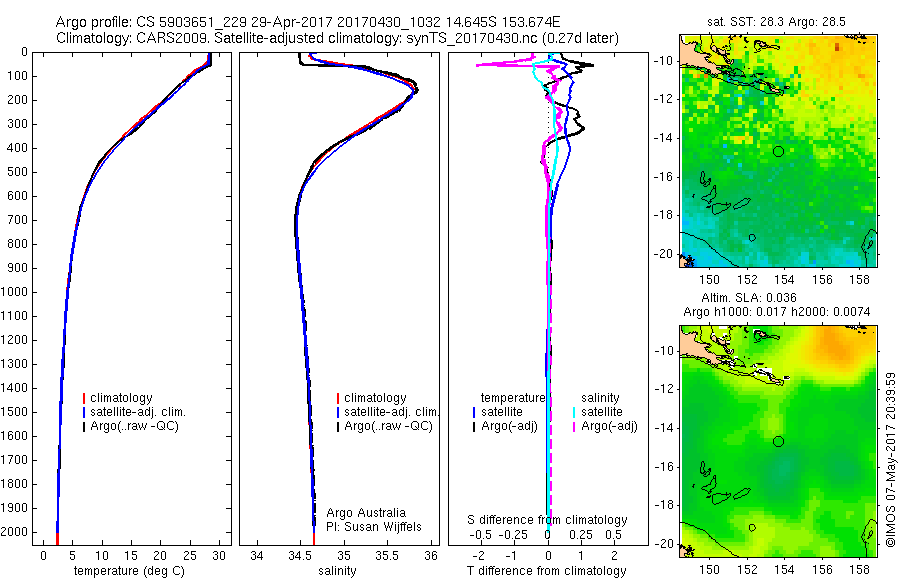Screen dimensions: 900x580
Task: Click black 'Argo(-adj)' temperature legend entry
Action: pyautogui.click(x=509, y=426)
